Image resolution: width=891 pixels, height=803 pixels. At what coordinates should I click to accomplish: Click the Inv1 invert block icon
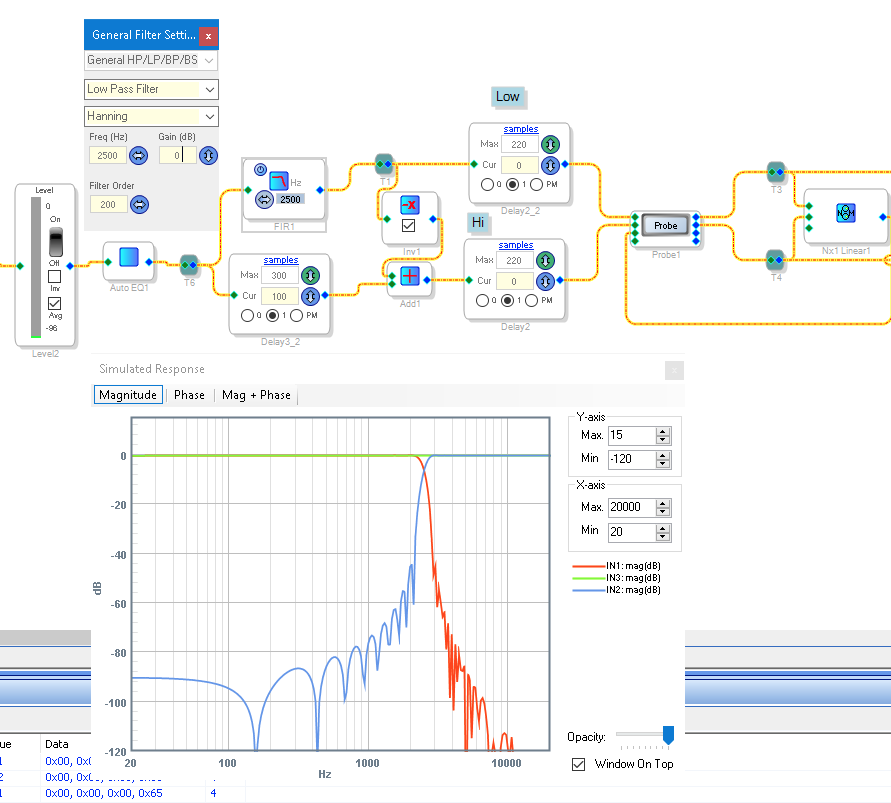click(408, 206)
